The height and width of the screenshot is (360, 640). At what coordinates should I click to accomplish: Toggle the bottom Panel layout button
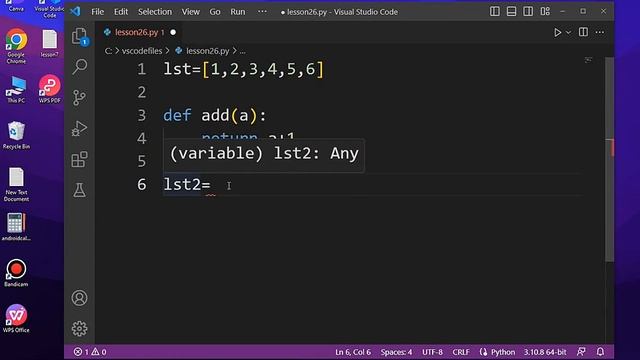pyautogui.click(x=511, y=11)
